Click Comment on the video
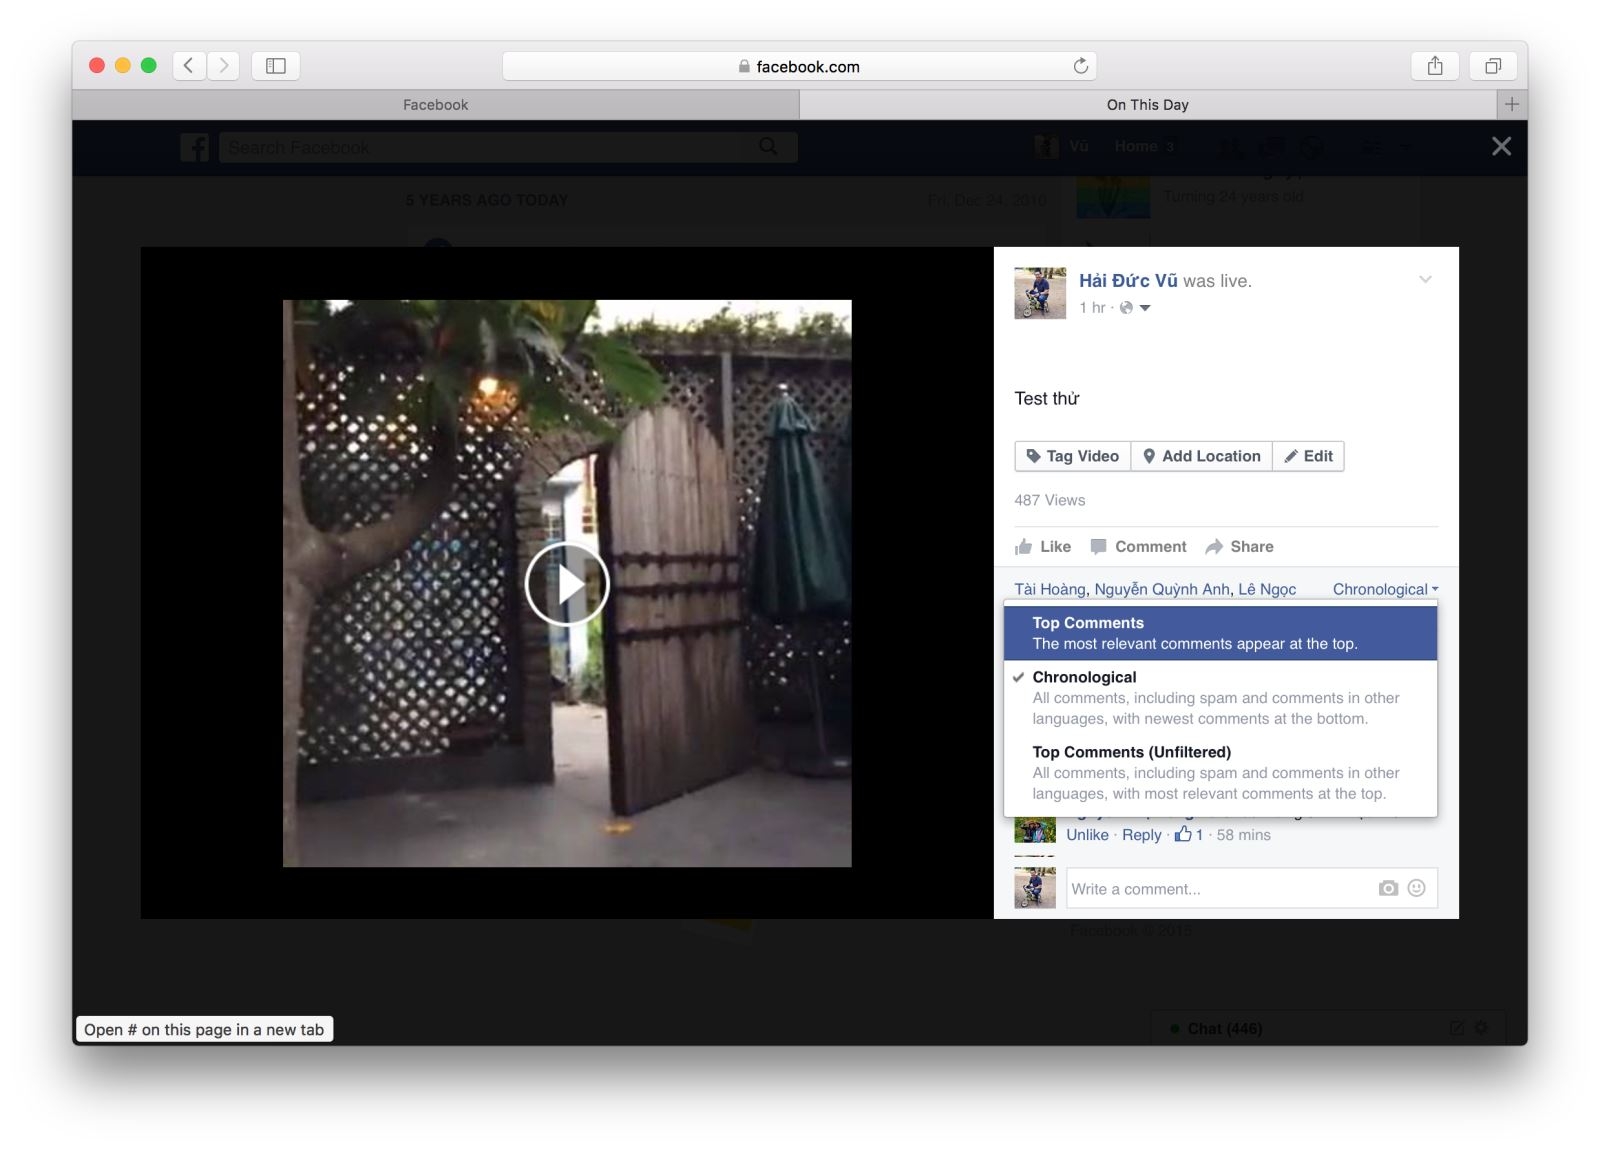1600x1149 pixels. pyautogui.click(x=1138, y=547)
